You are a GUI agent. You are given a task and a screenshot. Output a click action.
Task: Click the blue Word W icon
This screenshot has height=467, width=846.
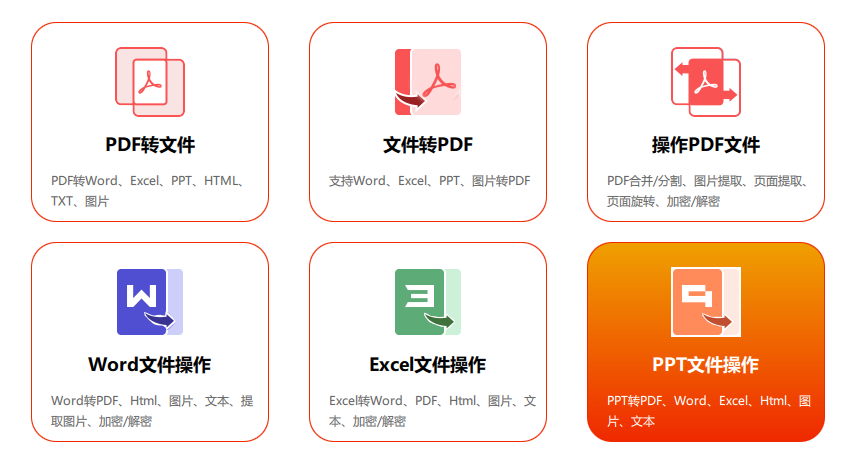pyautogui.click(x=150, y=302)
